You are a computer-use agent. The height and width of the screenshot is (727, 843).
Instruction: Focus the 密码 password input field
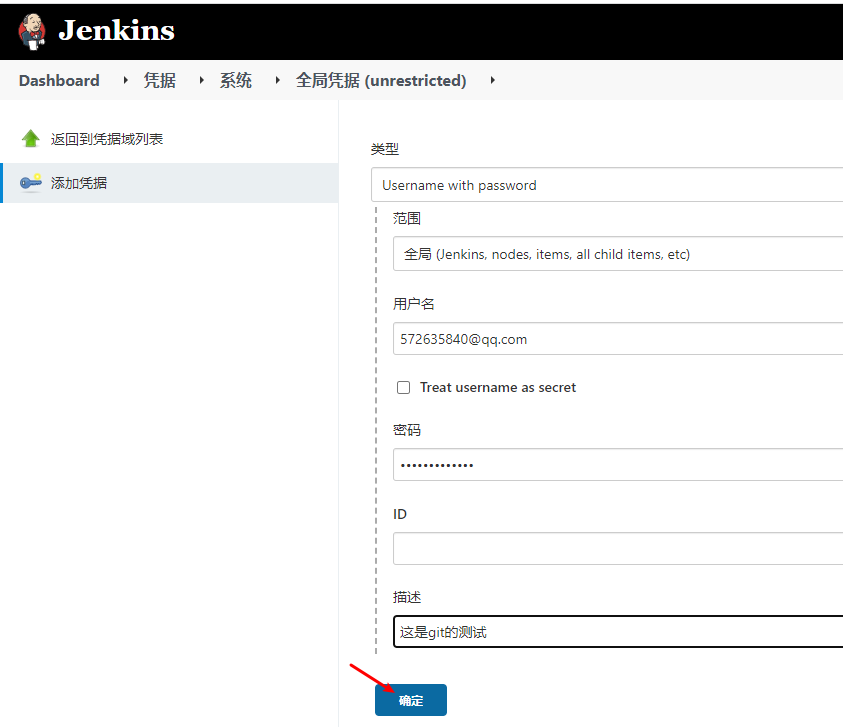(620, 464)
